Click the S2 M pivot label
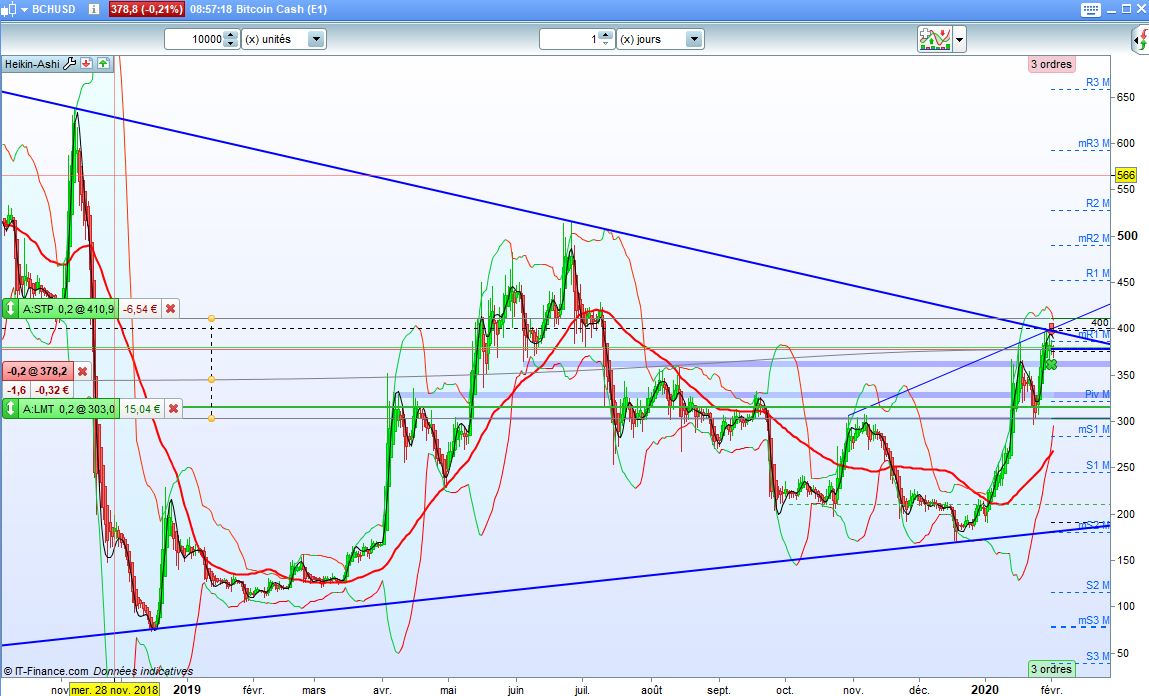 (x=1097, y=585)
